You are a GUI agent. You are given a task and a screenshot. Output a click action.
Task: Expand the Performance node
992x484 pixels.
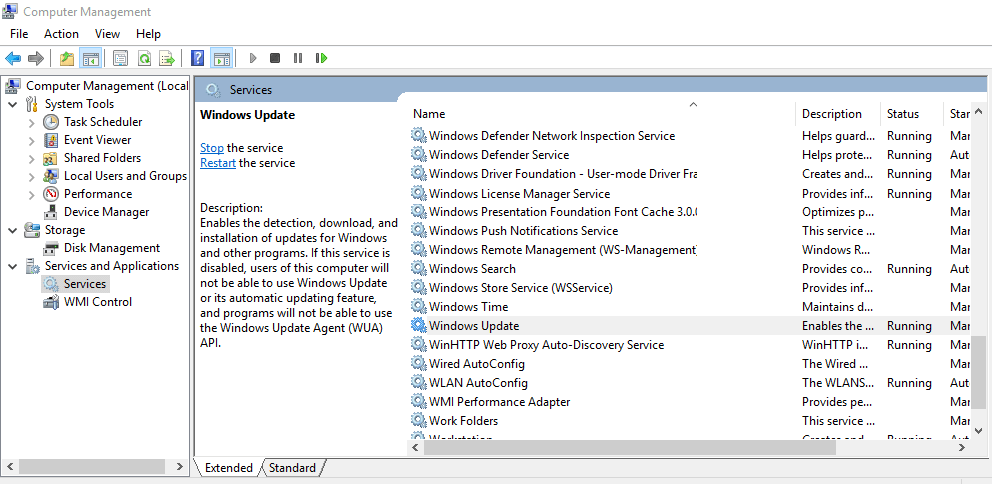[x=32, y=194]
